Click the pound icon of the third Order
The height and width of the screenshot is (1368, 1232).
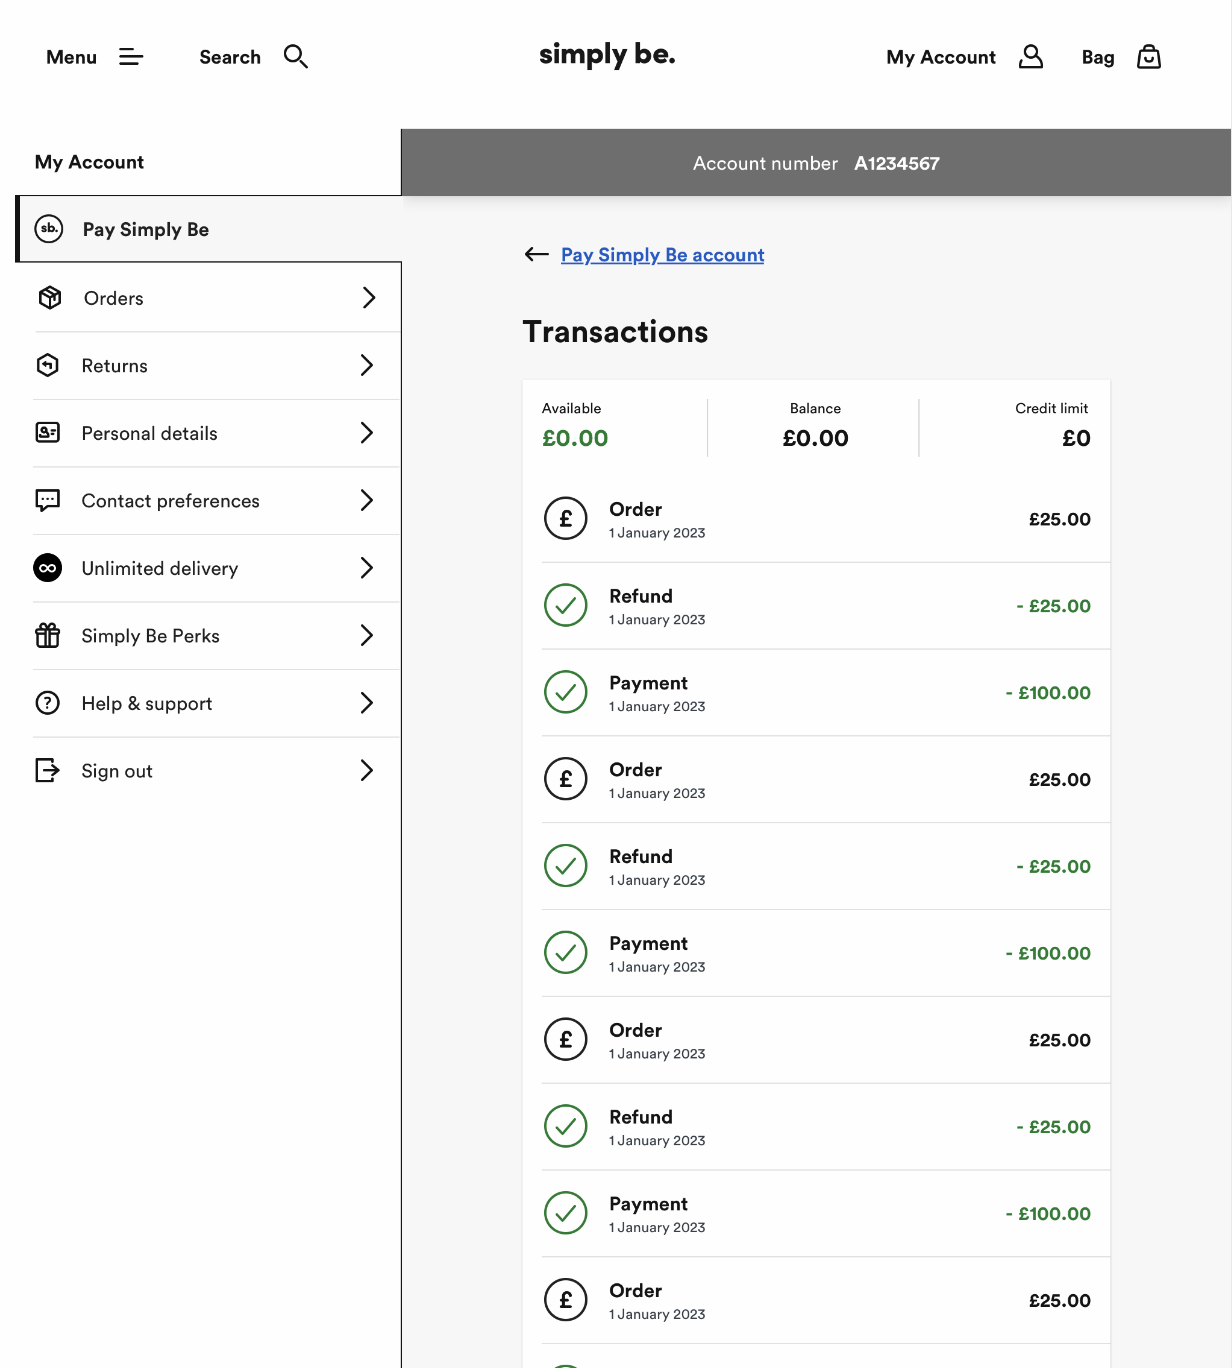[566, 1040]
